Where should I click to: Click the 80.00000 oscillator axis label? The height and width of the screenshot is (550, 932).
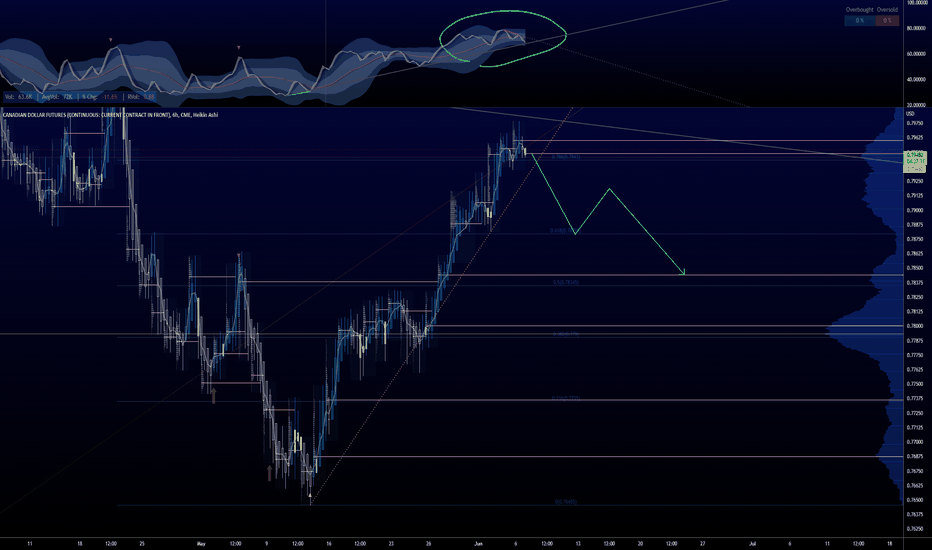point(916,28)
